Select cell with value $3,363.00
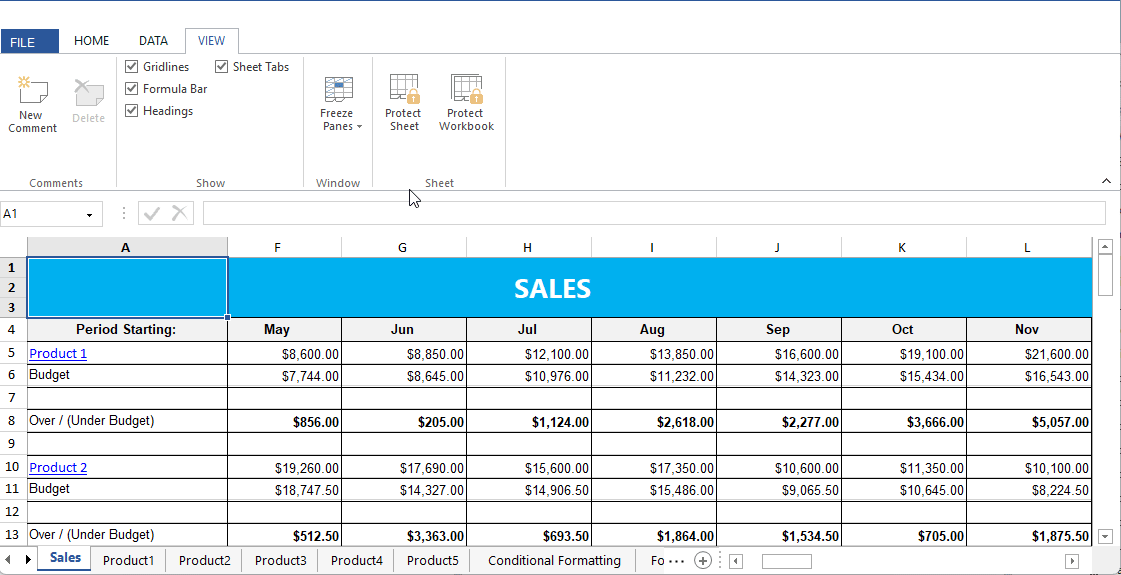This screenshot has width=1121, height=575. click(x=404, y=535)
